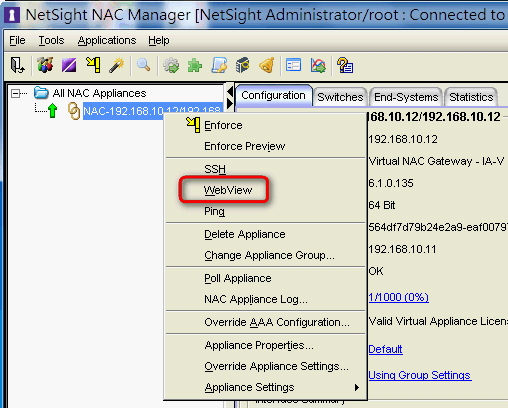Click the NetSight NAC Manager title bar icon
508x408 pixels.
point(12,15)
